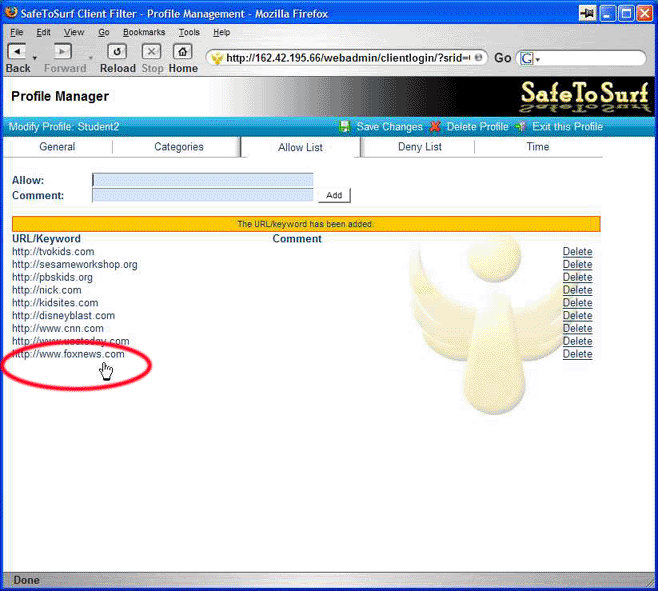The height and width of the screenshot is (591, 658).
Task: Click the Home toolbar icon
Action: click(x=183, y=51)
